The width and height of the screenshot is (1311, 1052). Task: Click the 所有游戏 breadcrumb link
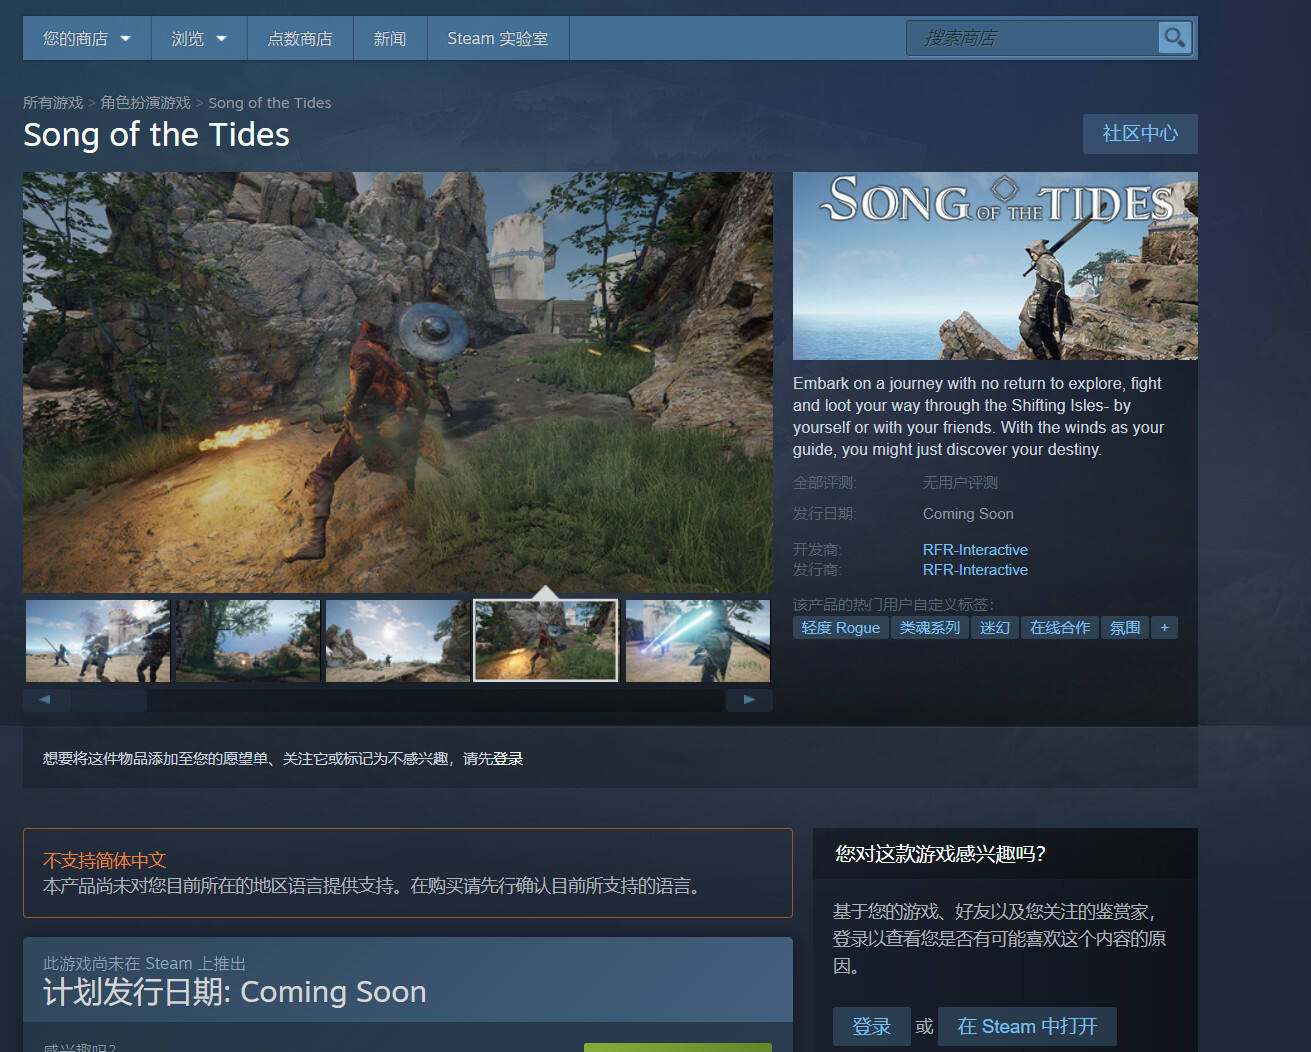coord(53,103)
